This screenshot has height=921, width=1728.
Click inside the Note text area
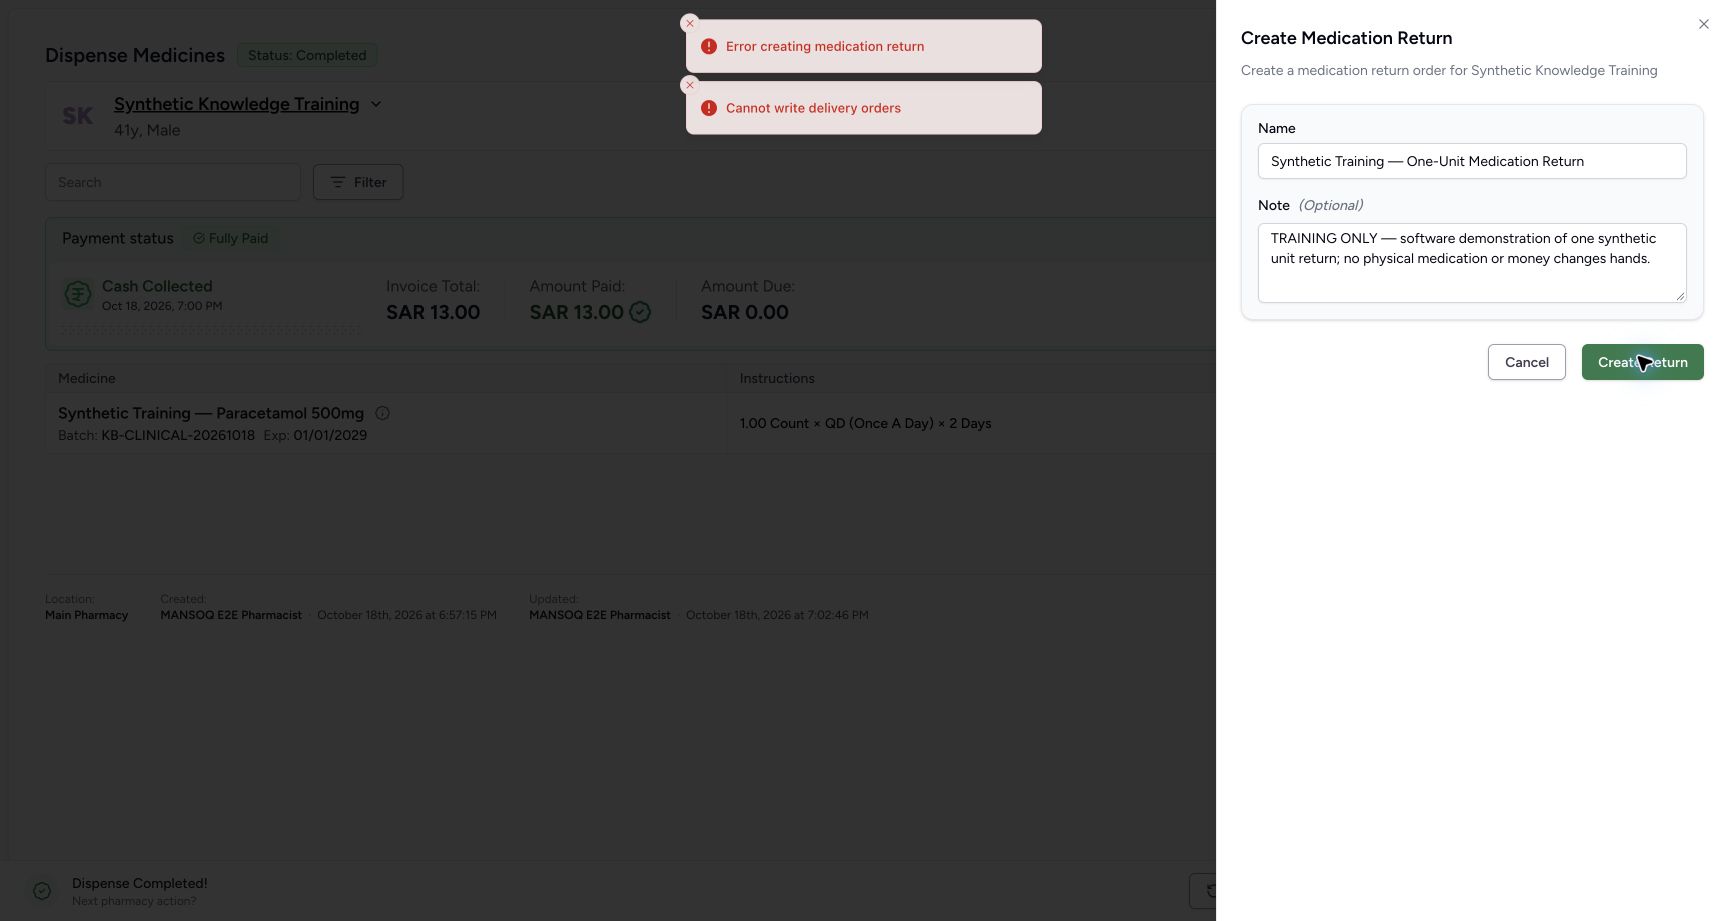(1472, 263)
